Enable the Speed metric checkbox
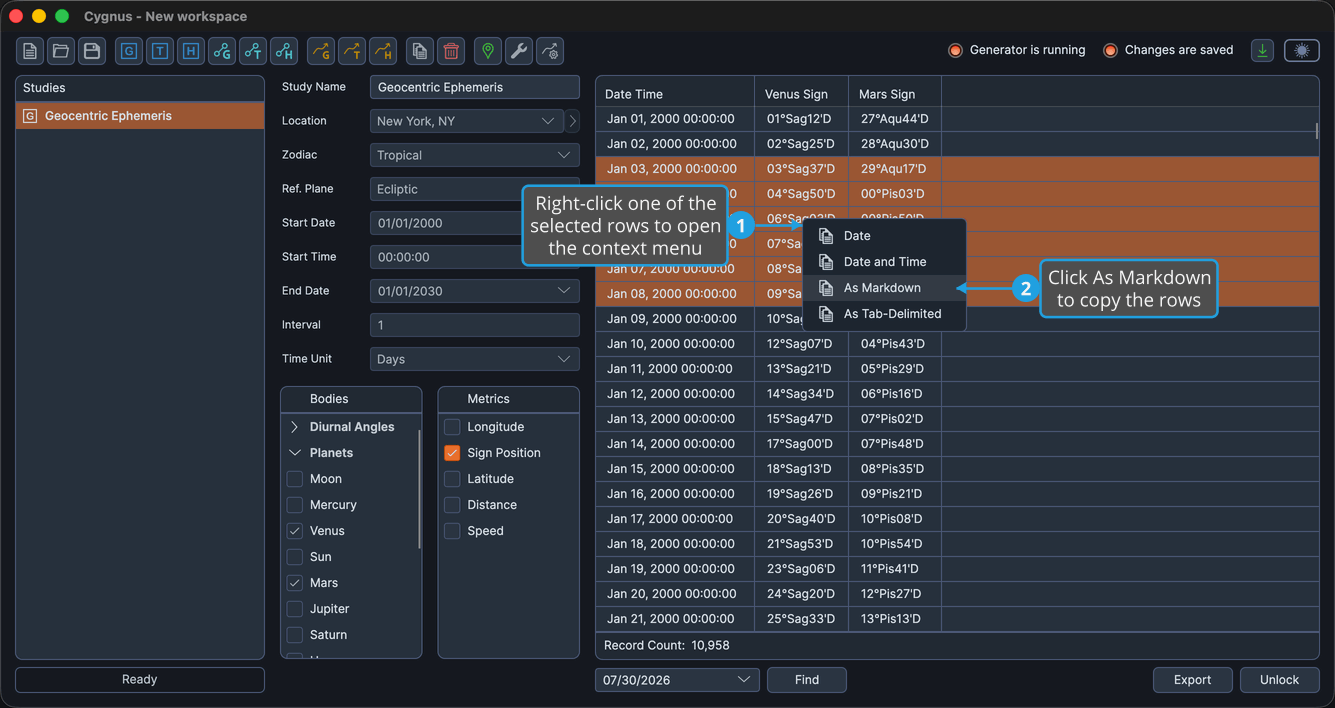The image size is (1335, 708). click(452, 531)
